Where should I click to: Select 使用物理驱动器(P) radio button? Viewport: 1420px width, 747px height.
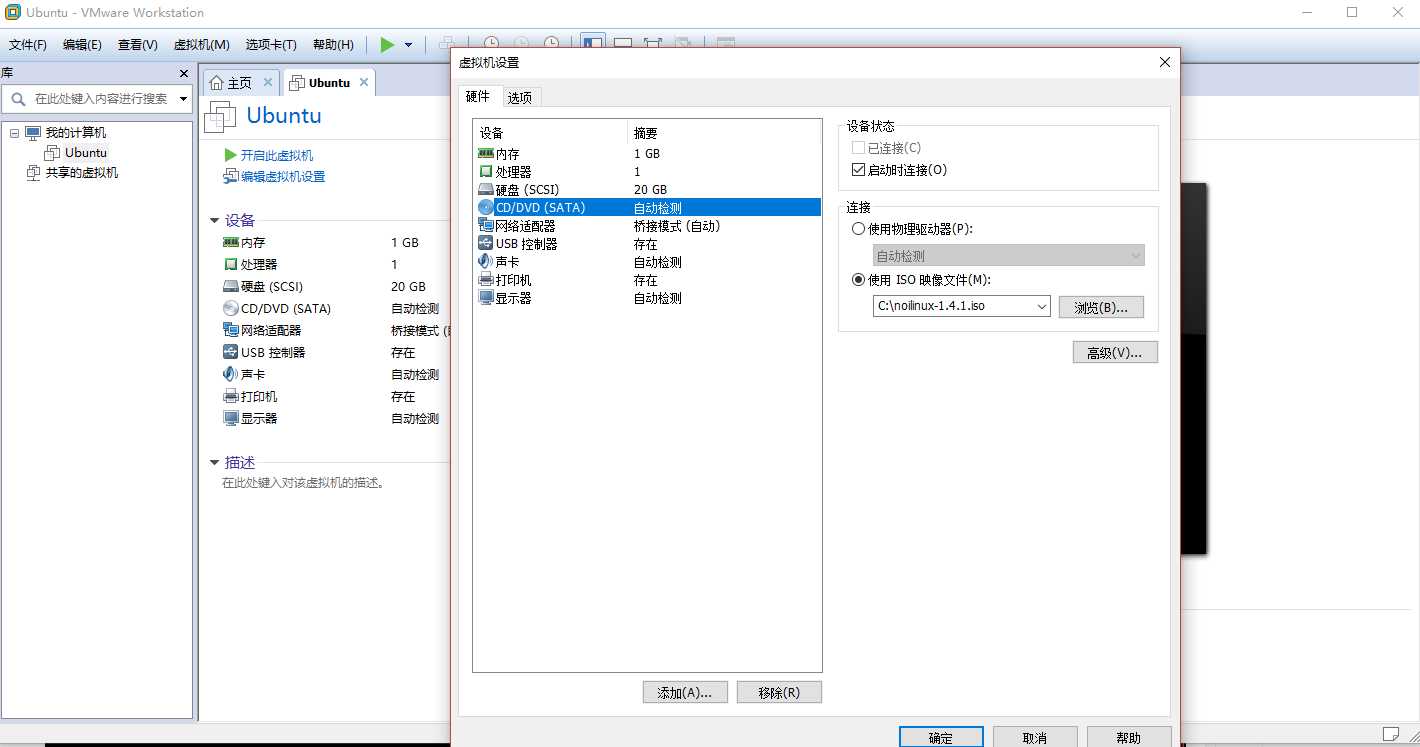pyautogui.click(x=858, y=228)
